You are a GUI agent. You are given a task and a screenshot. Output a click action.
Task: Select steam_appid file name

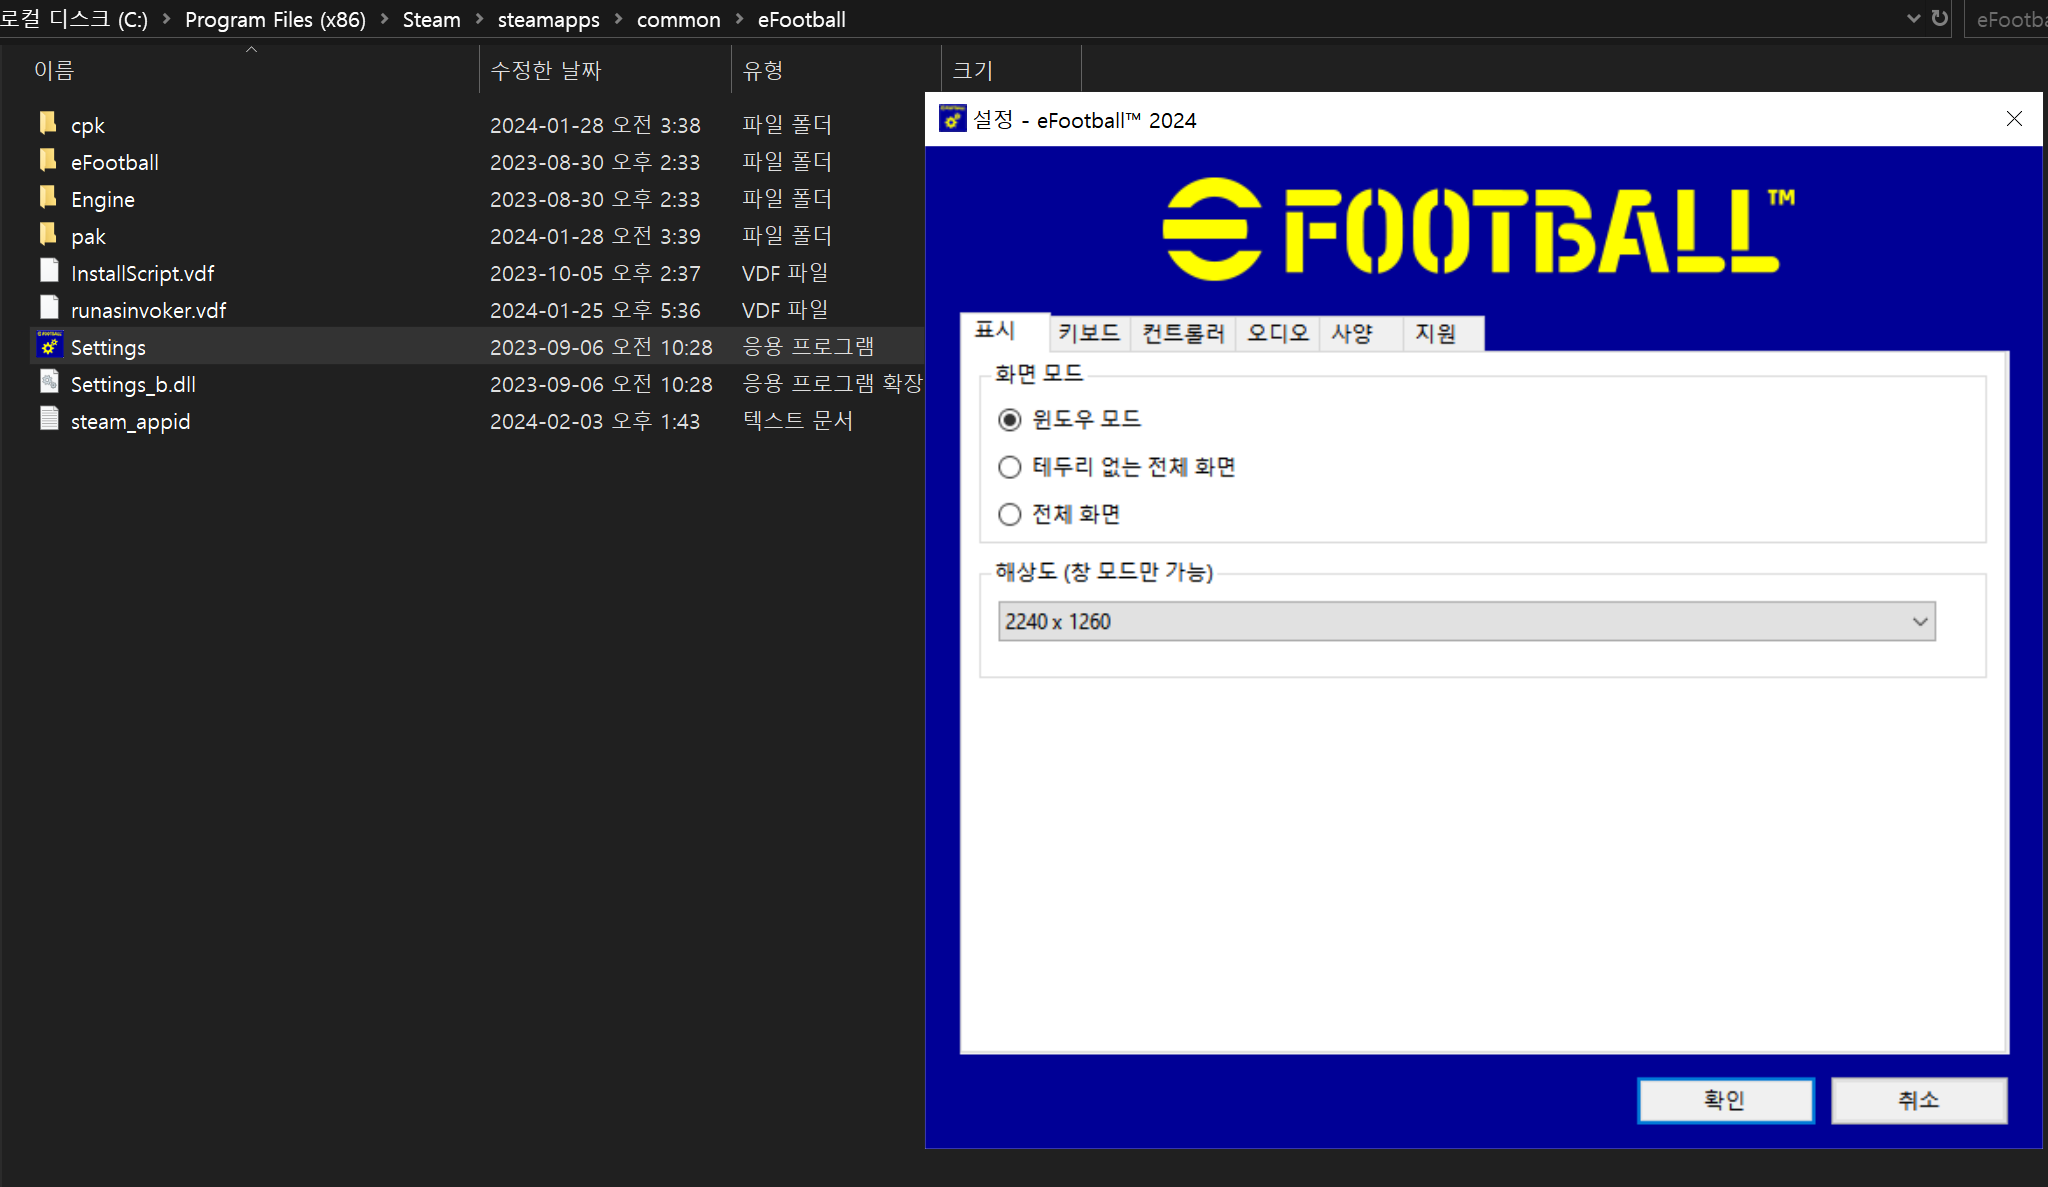[x=130, y=421]
